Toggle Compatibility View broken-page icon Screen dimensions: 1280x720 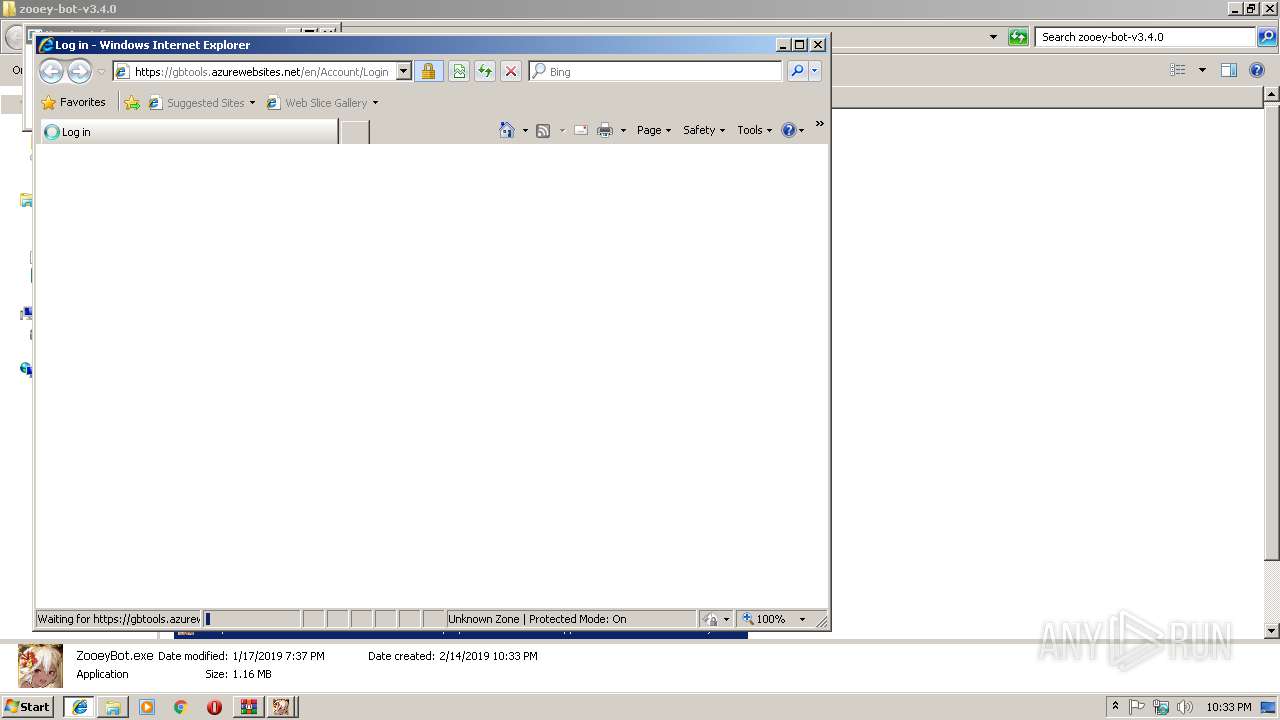459,72
